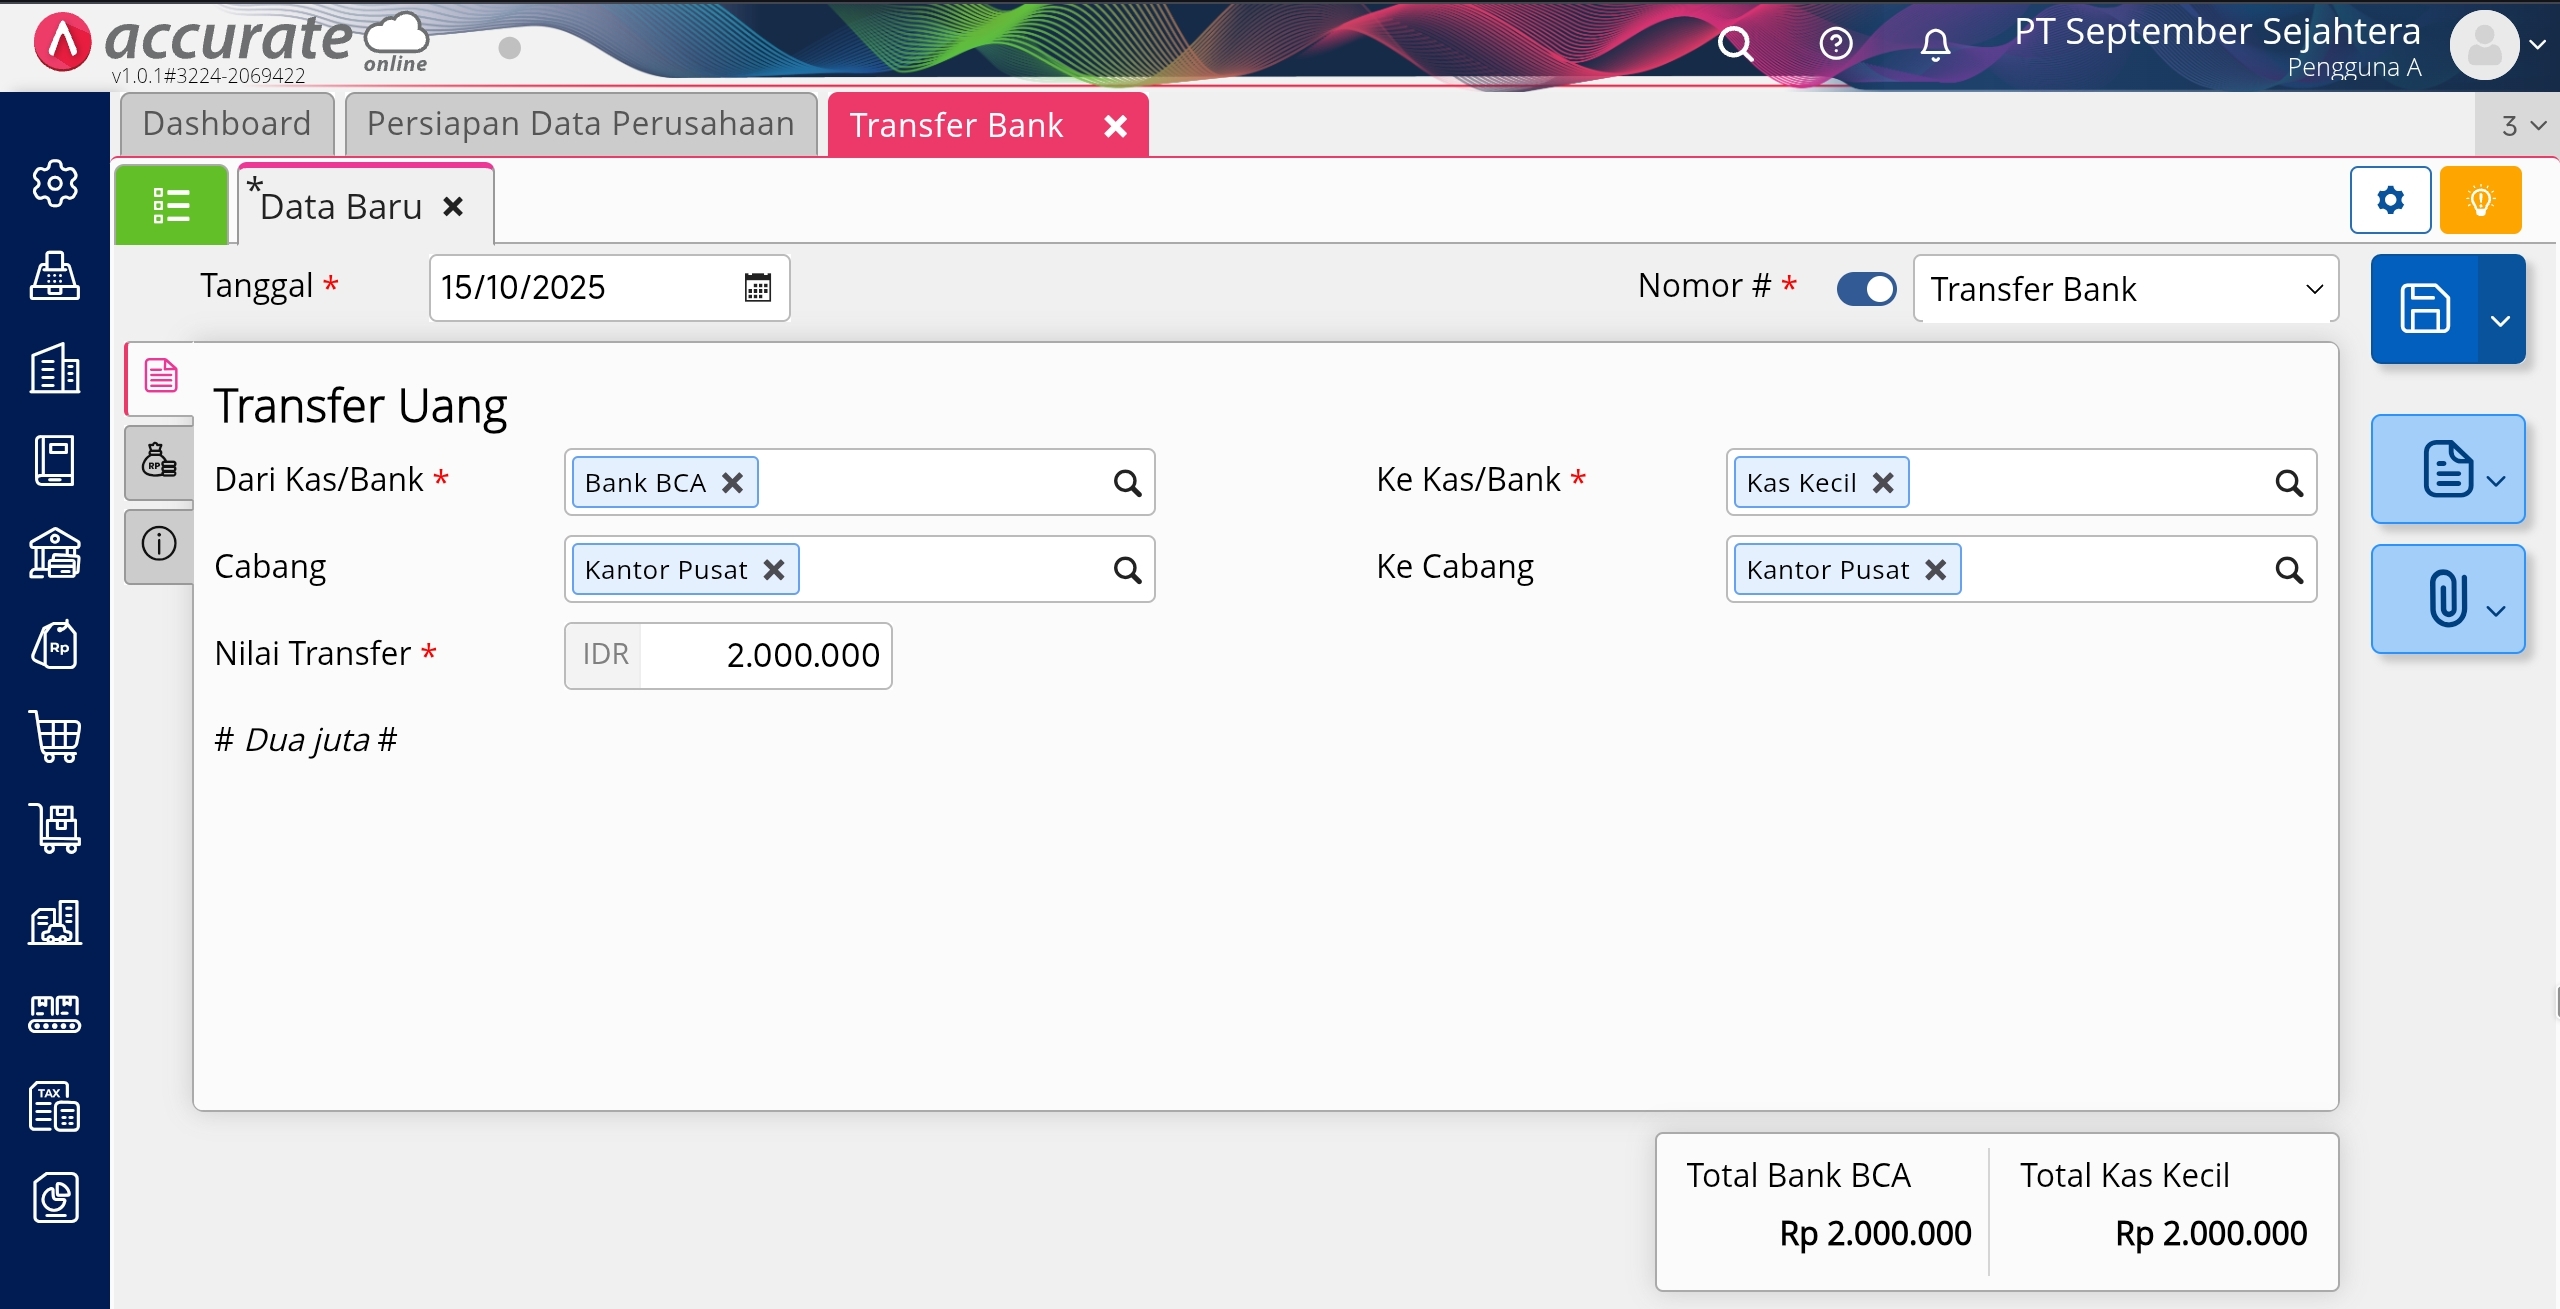Click the blue Save floppy disk icon

(x=2424, y=308)
